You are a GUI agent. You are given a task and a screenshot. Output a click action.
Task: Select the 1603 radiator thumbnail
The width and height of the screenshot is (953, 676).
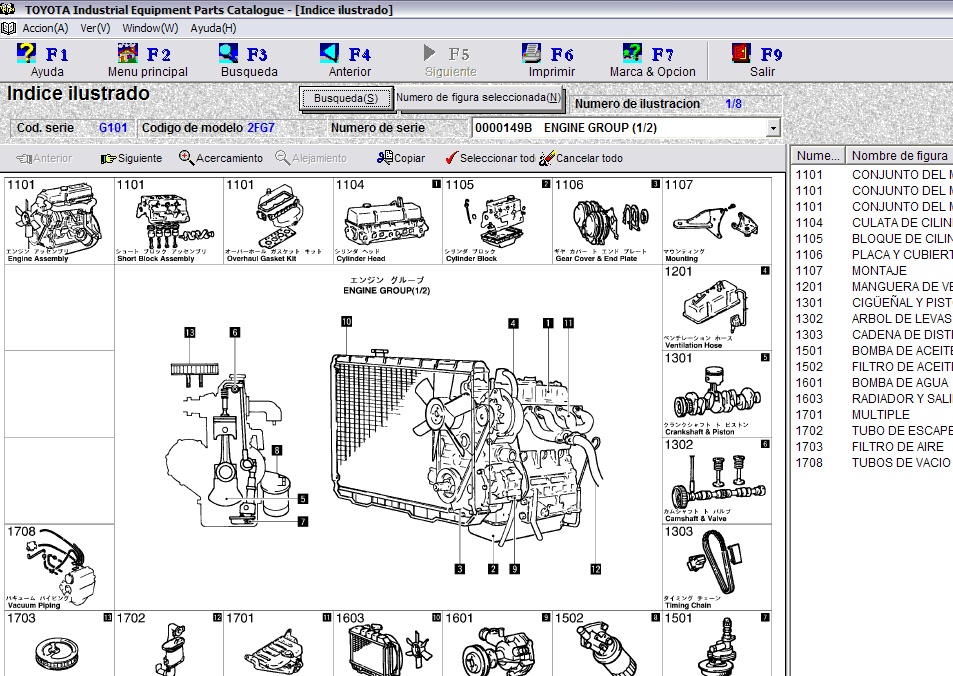click(x=388, y=644)
